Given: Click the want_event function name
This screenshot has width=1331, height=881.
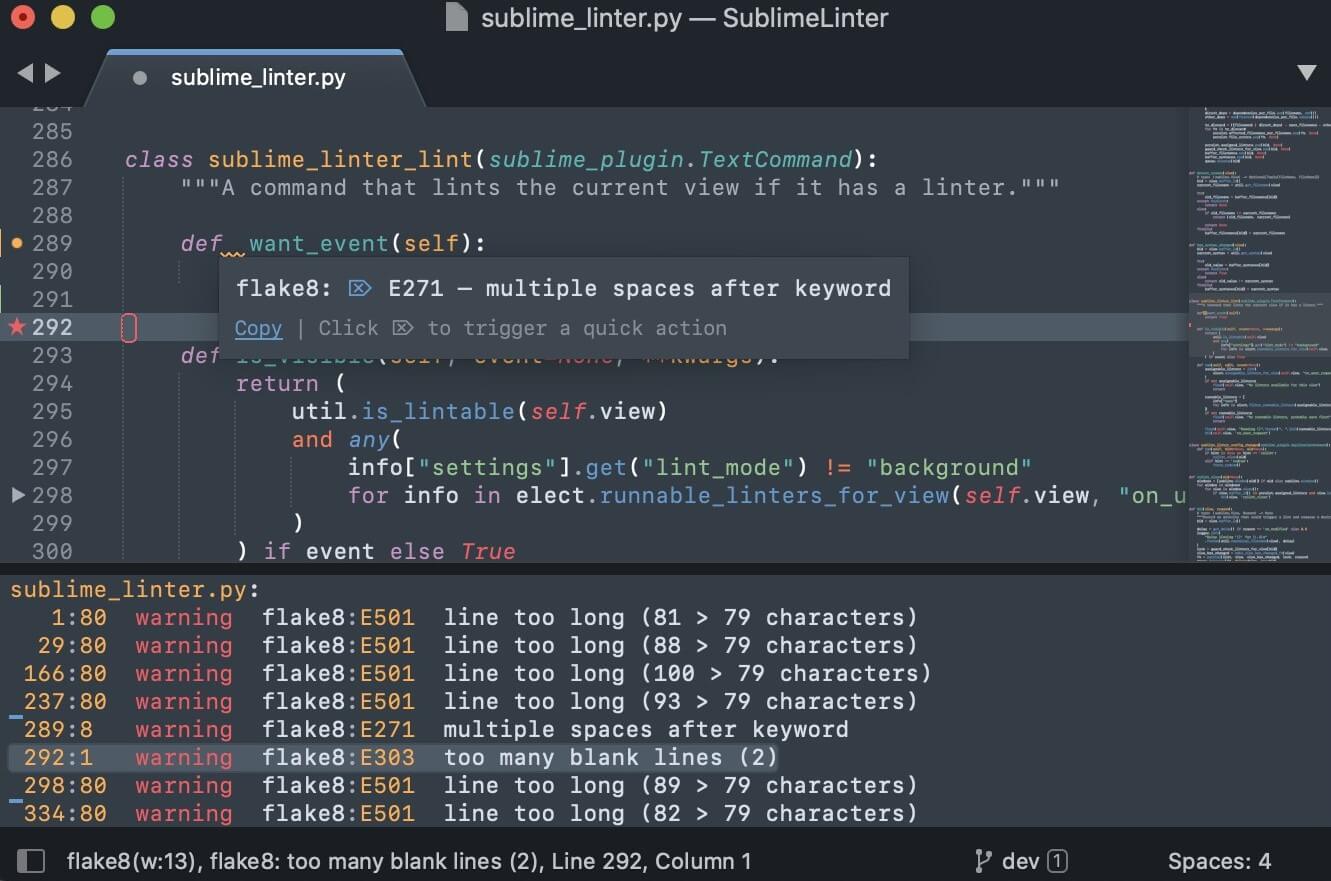Looking at the screenshot, I should (x=319, y=243).
